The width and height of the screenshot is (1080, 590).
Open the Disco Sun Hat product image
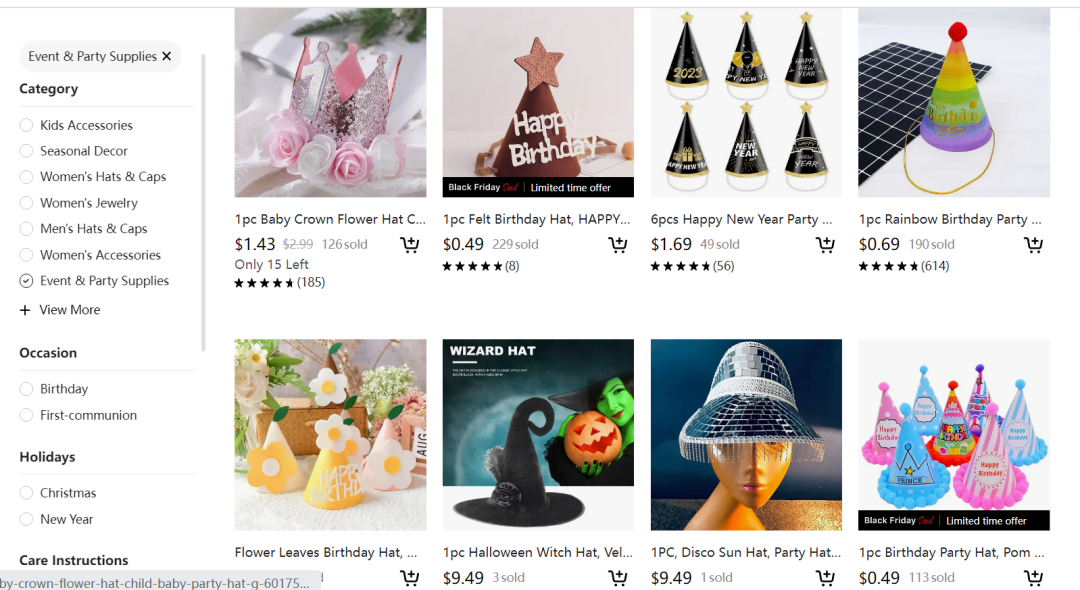(746, 434)
